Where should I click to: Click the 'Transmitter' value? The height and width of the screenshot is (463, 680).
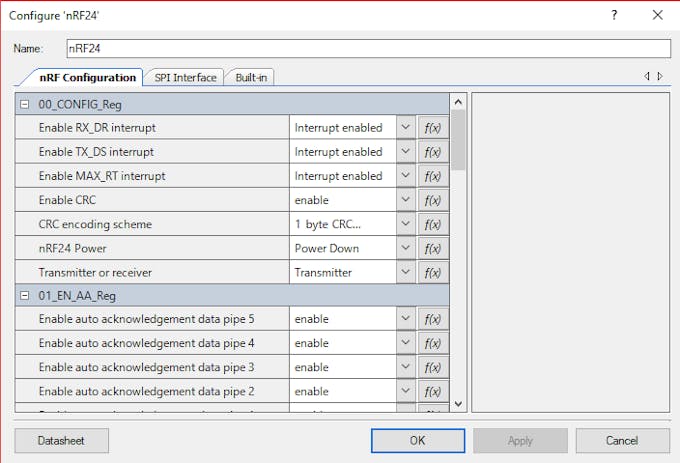tap(323, 273)
